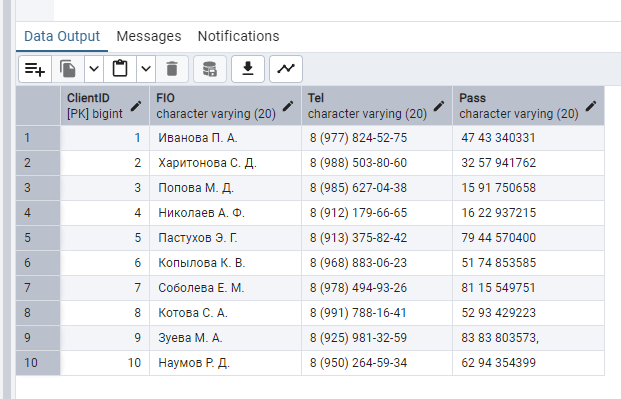Click the pencil edit icon on ClientID column
This screenshot has height=399, width=621.
pos(136,106)
